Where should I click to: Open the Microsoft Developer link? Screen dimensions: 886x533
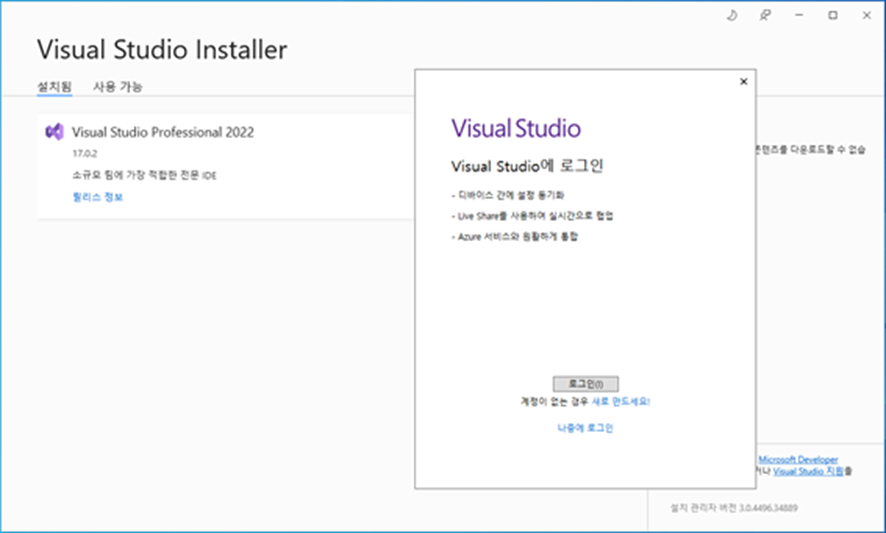tap(798, 460)
